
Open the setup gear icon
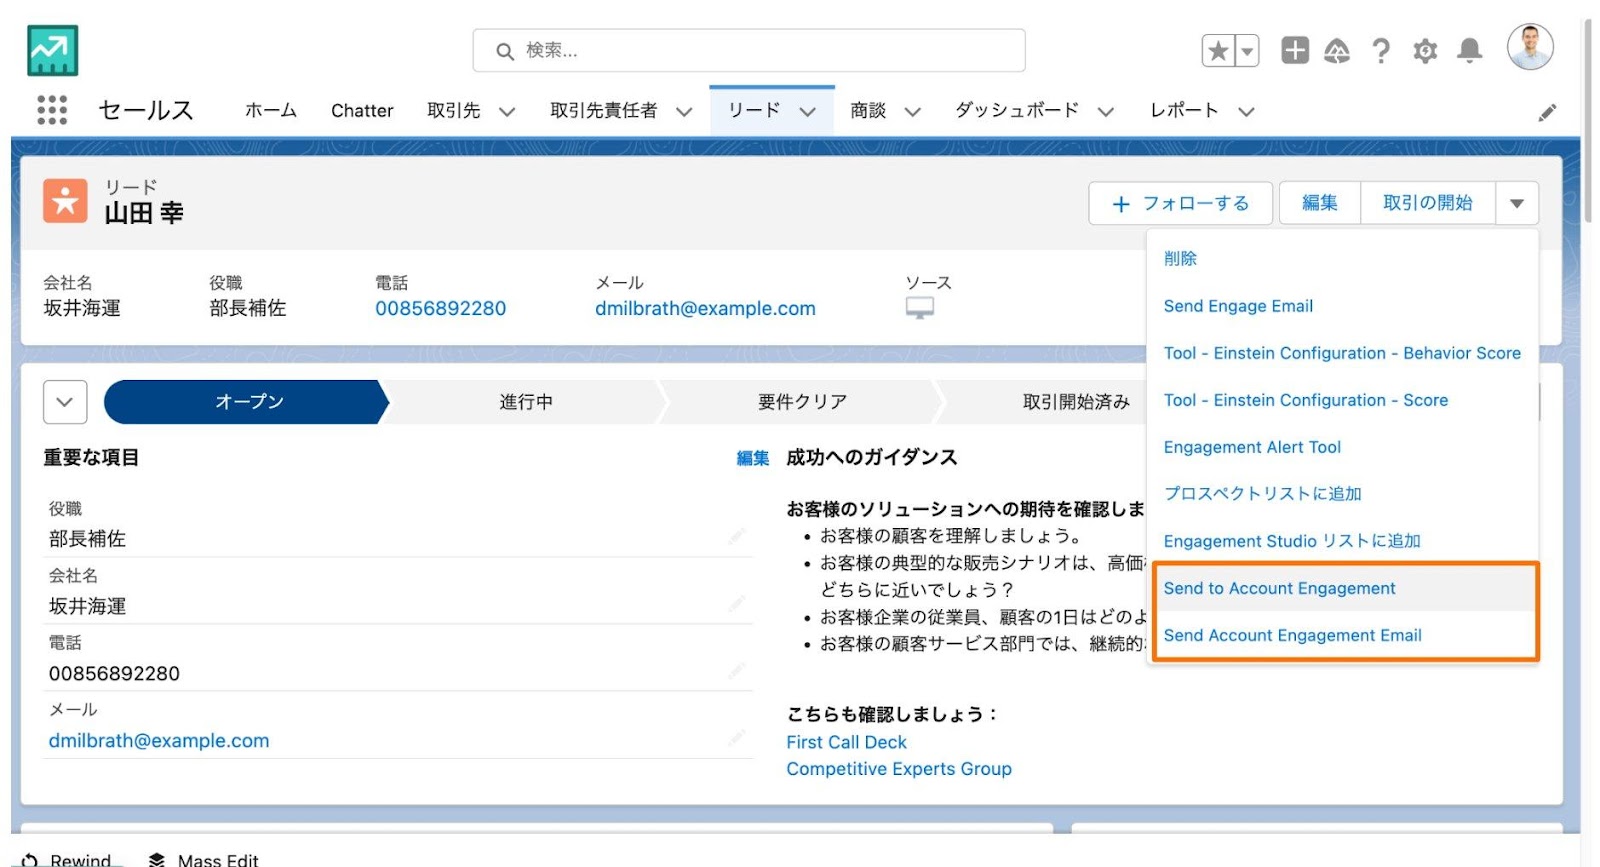pos(1425,50)
